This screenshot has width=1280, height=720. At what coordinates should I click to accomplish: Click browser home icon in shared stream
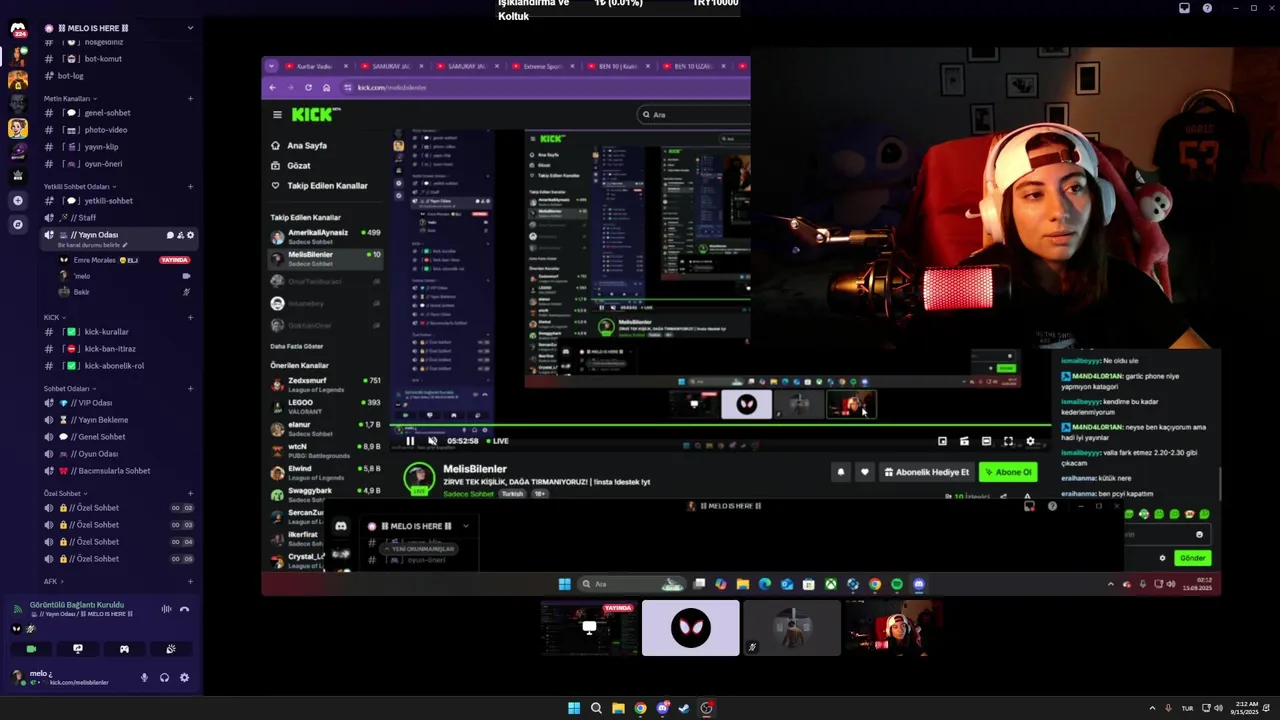pyautogui.click(x=326, y=87)
